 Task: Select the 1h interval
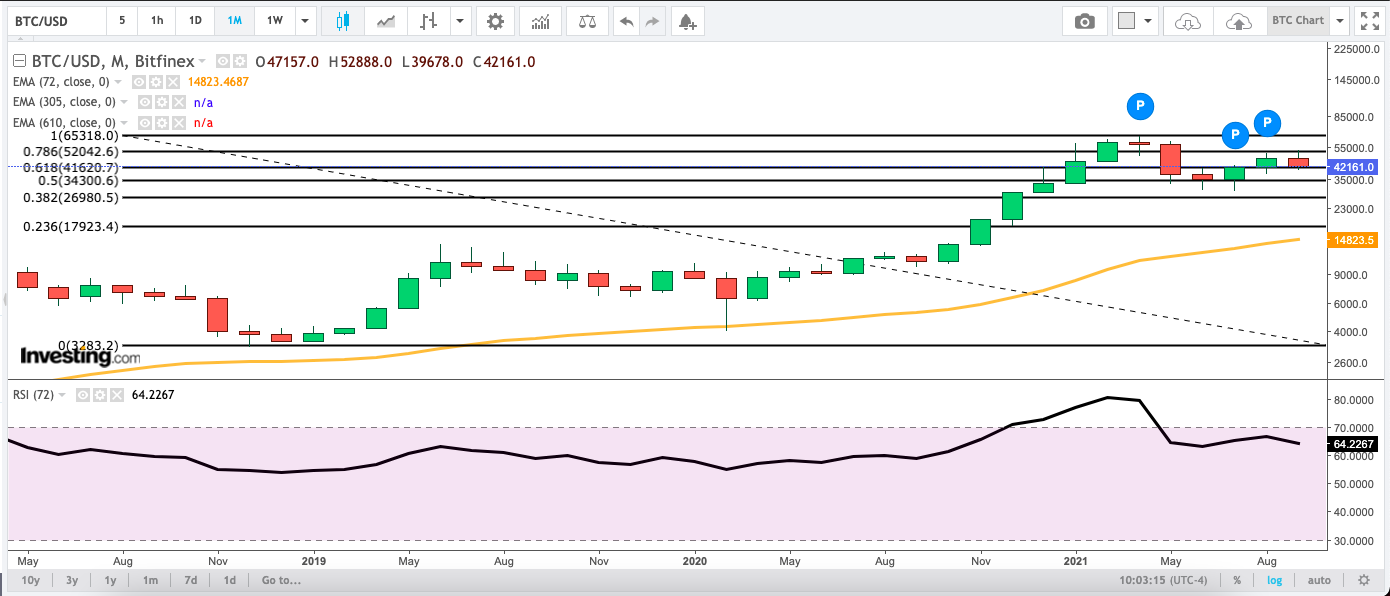point(157,21)
